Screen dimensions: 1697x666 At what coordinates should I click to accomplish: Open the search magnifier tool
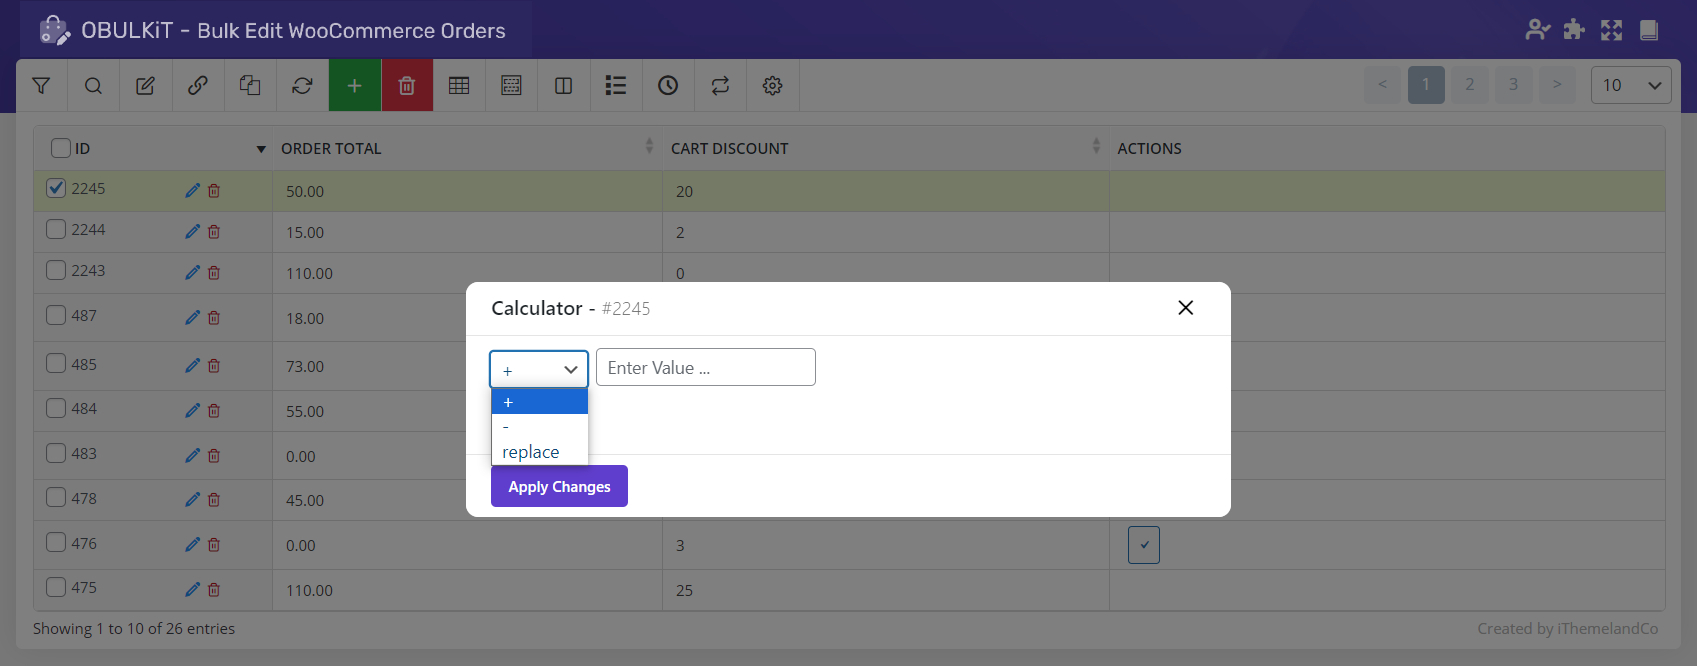coord(93,86)
